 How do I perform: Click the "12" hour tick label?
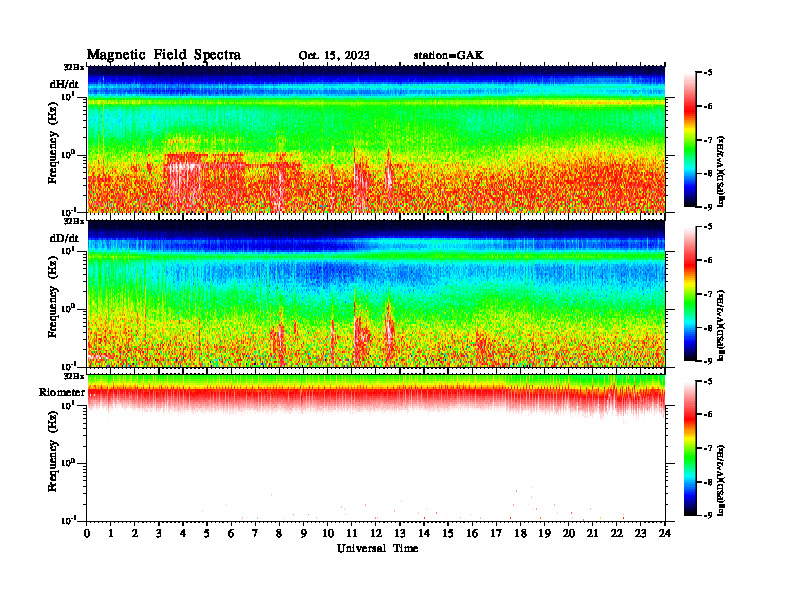[x=376, y=534]
